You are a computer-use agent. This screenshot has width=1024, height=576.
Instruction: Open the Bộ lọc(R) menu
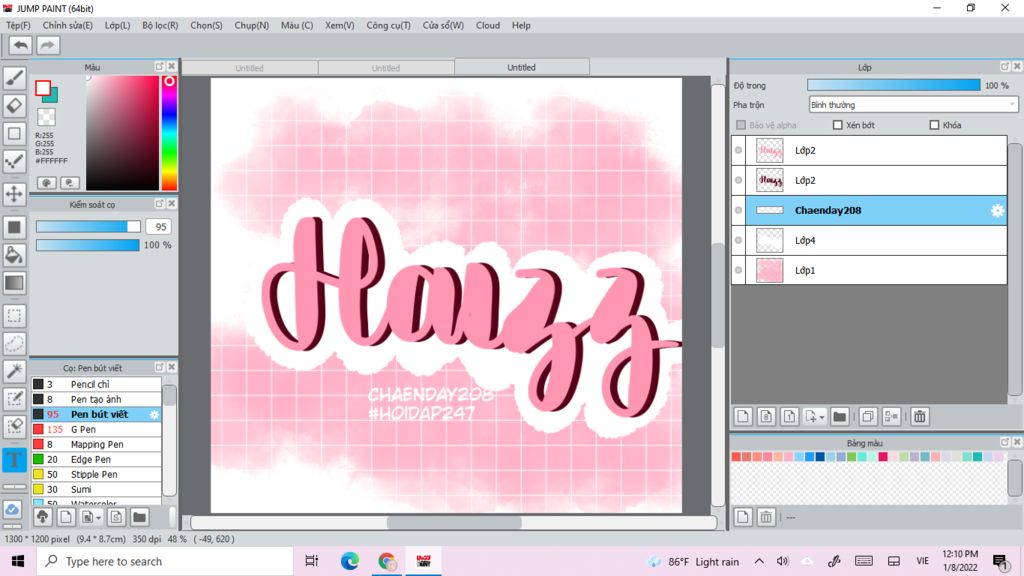point(160,25)
